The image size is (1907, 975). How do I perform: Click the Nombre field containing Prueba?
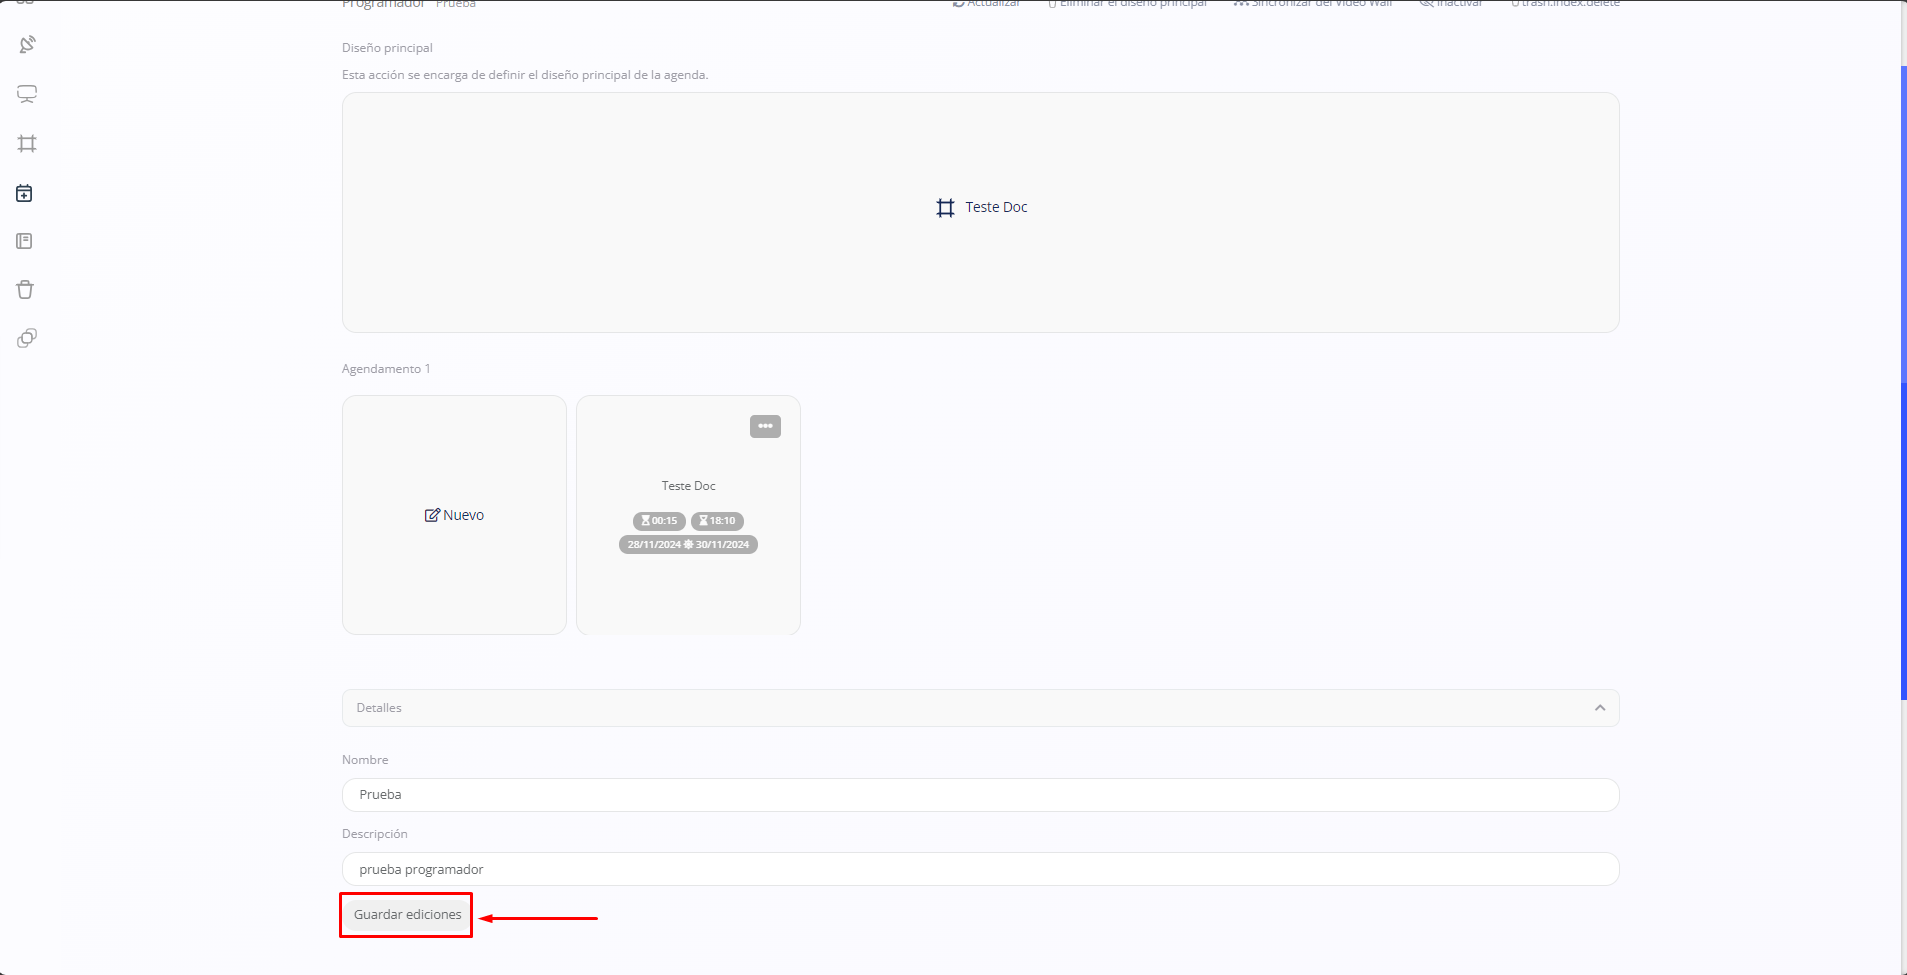click(980, 795)
